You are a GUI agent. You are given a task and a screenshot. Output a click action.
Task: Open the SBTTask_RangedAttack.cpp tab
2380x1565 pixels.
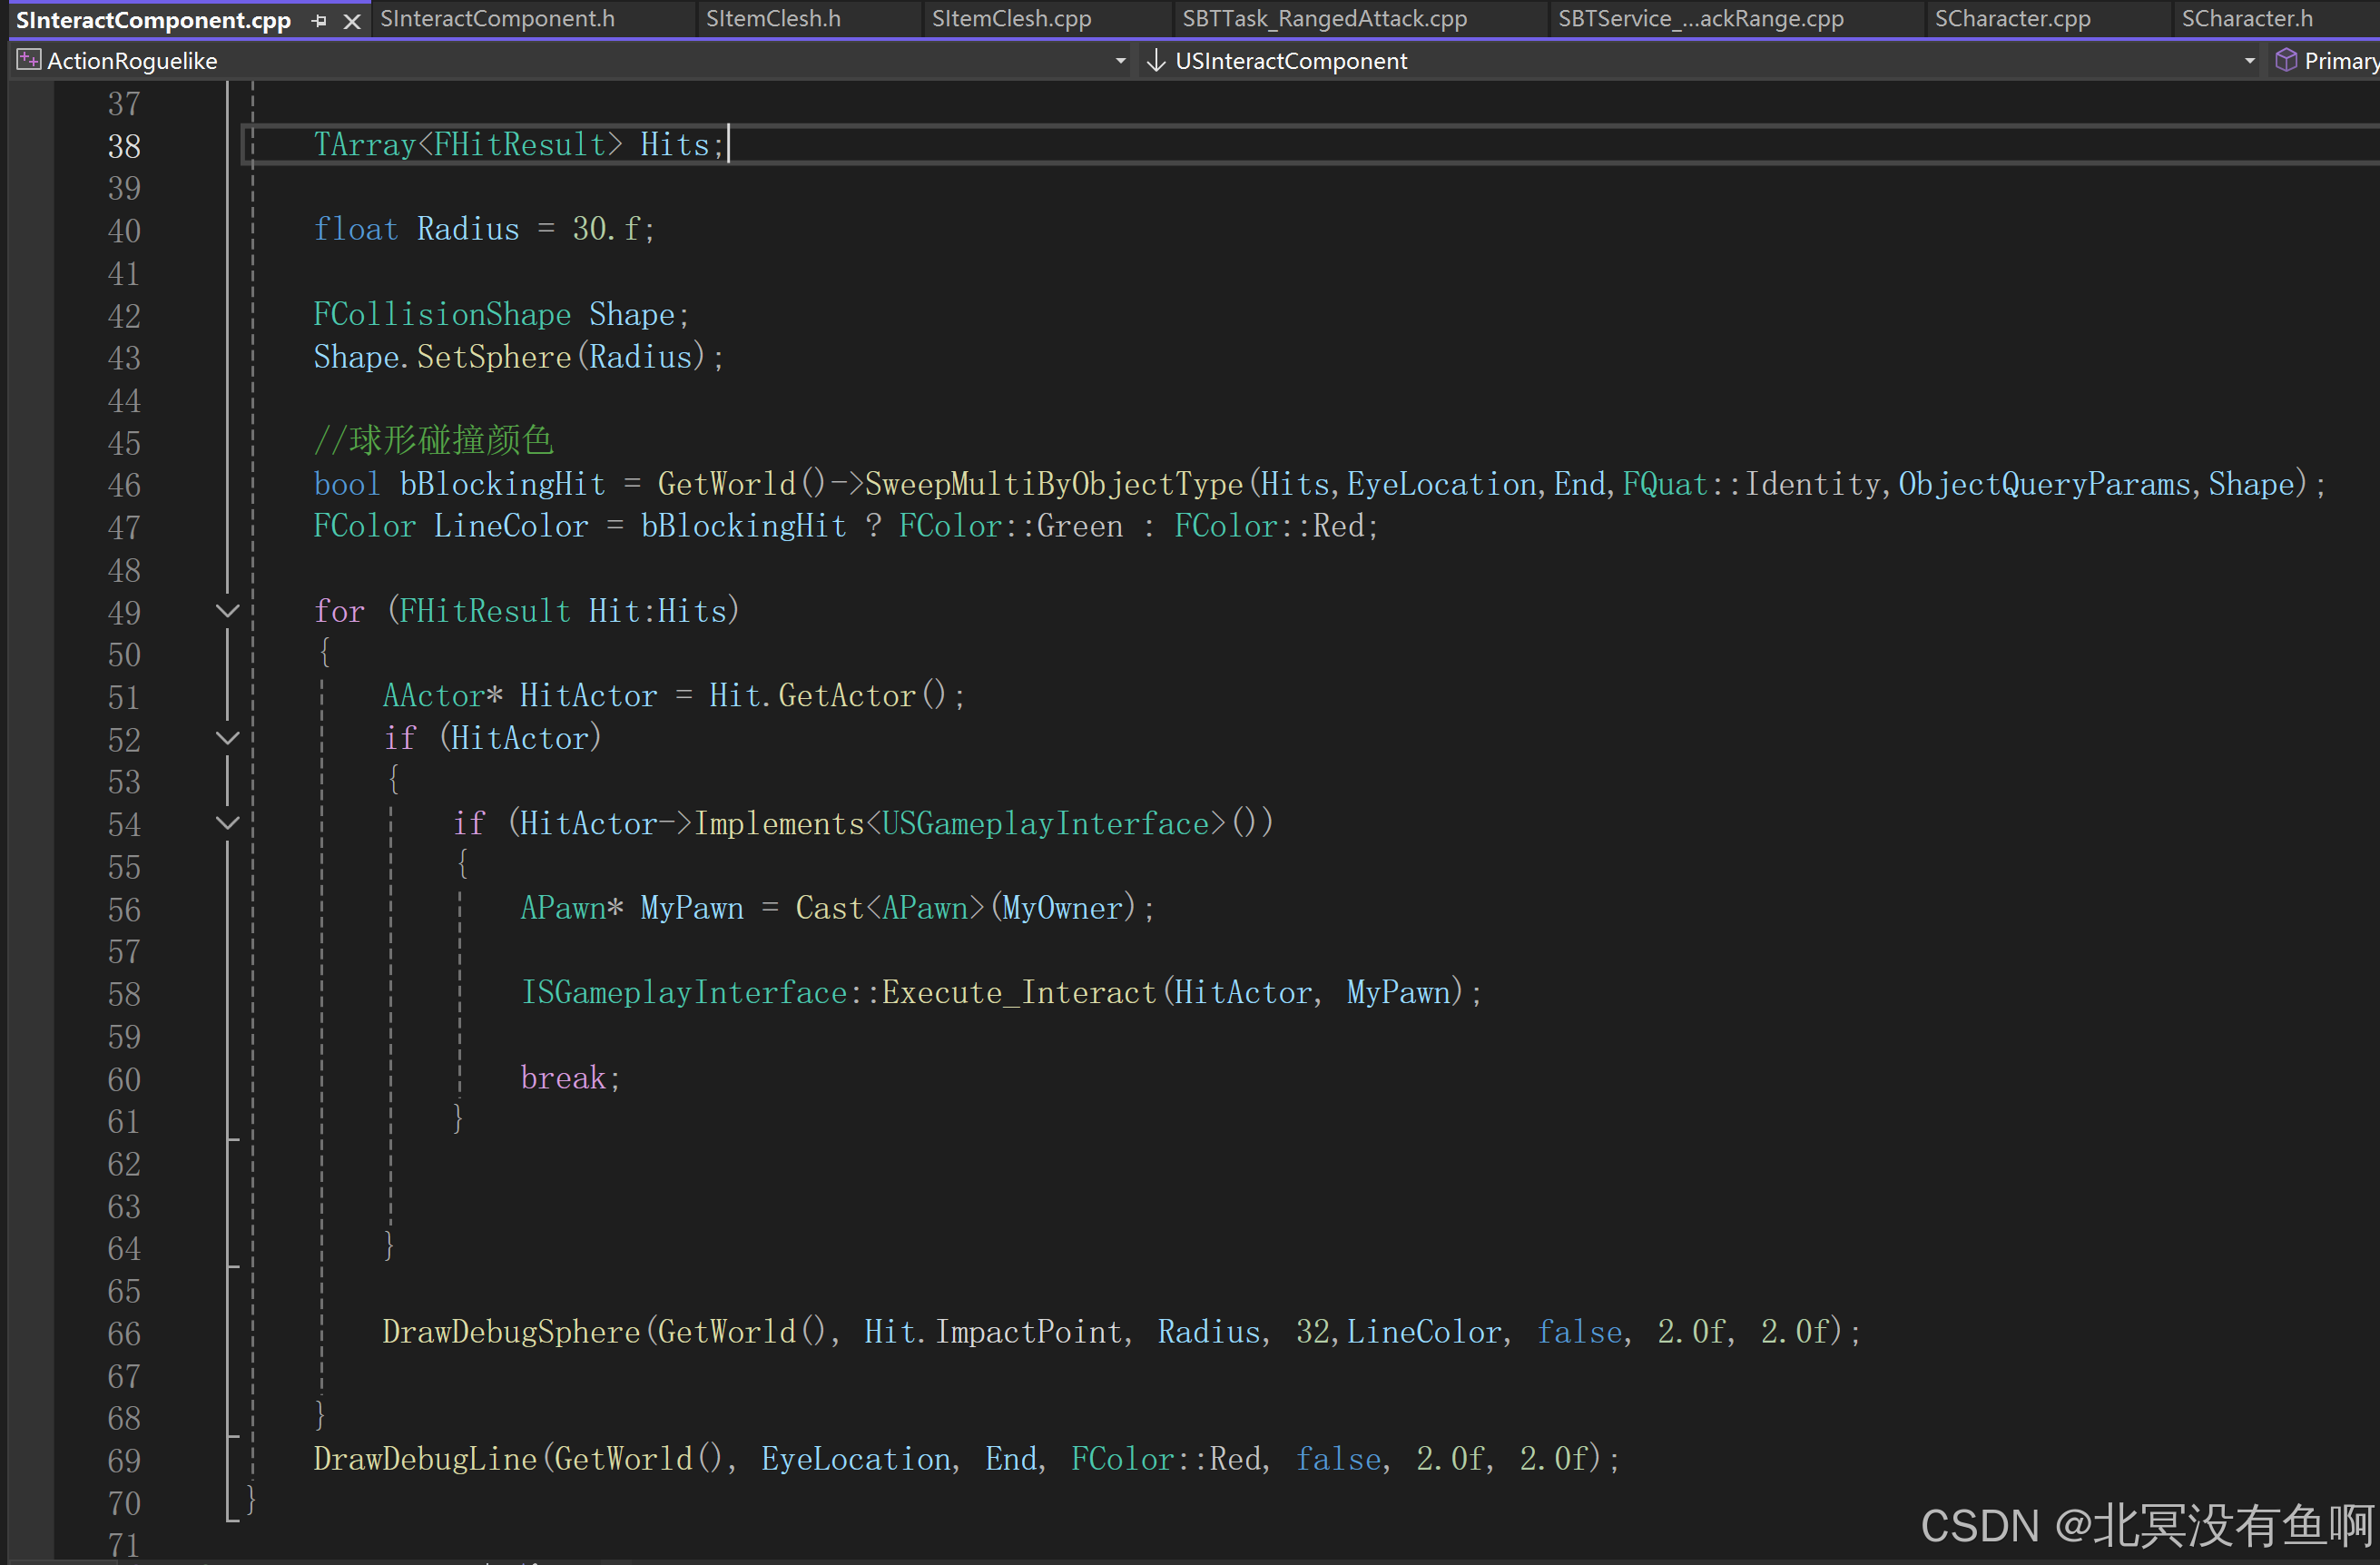(x=1324, y=19)
